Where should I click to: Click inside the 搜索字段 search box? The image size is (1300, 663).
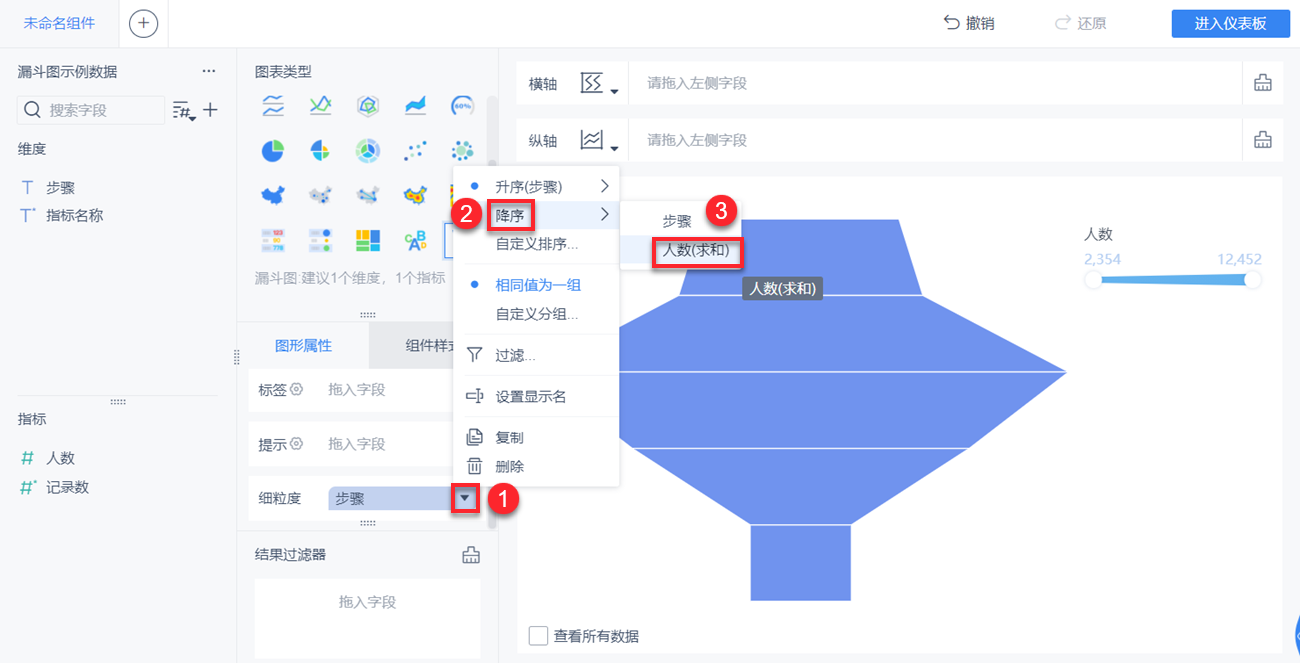(x=92, y=110)
